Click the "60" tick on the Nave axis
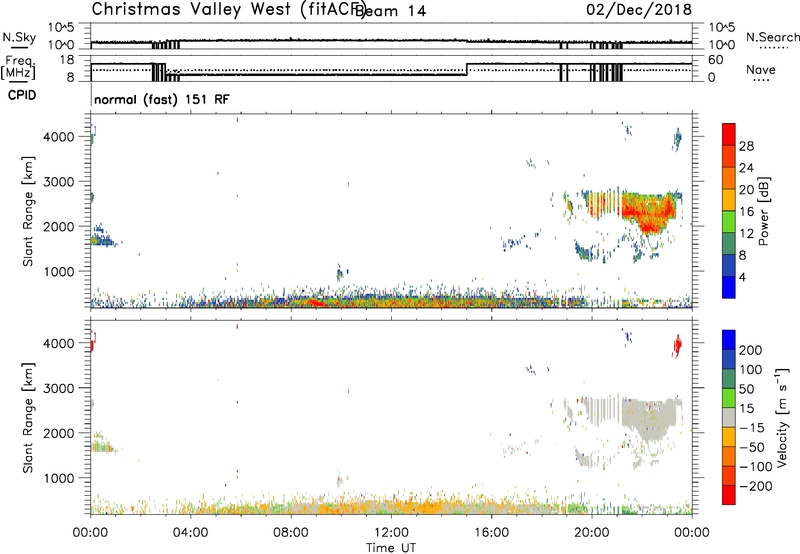 pos(716,60)
